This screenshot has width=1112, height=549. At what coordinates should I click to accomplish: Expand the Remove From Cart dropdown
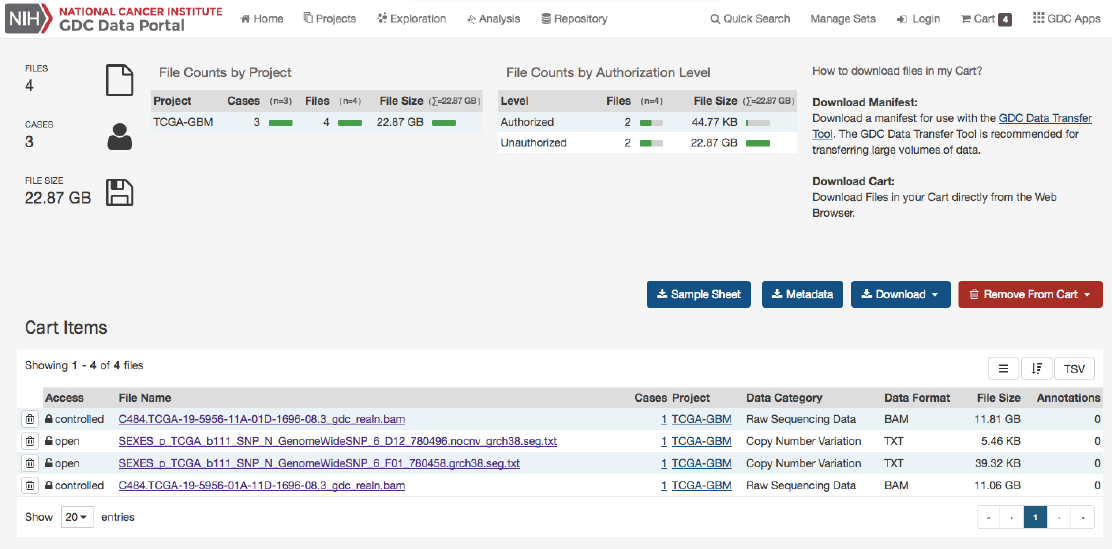pos(1030,294)
